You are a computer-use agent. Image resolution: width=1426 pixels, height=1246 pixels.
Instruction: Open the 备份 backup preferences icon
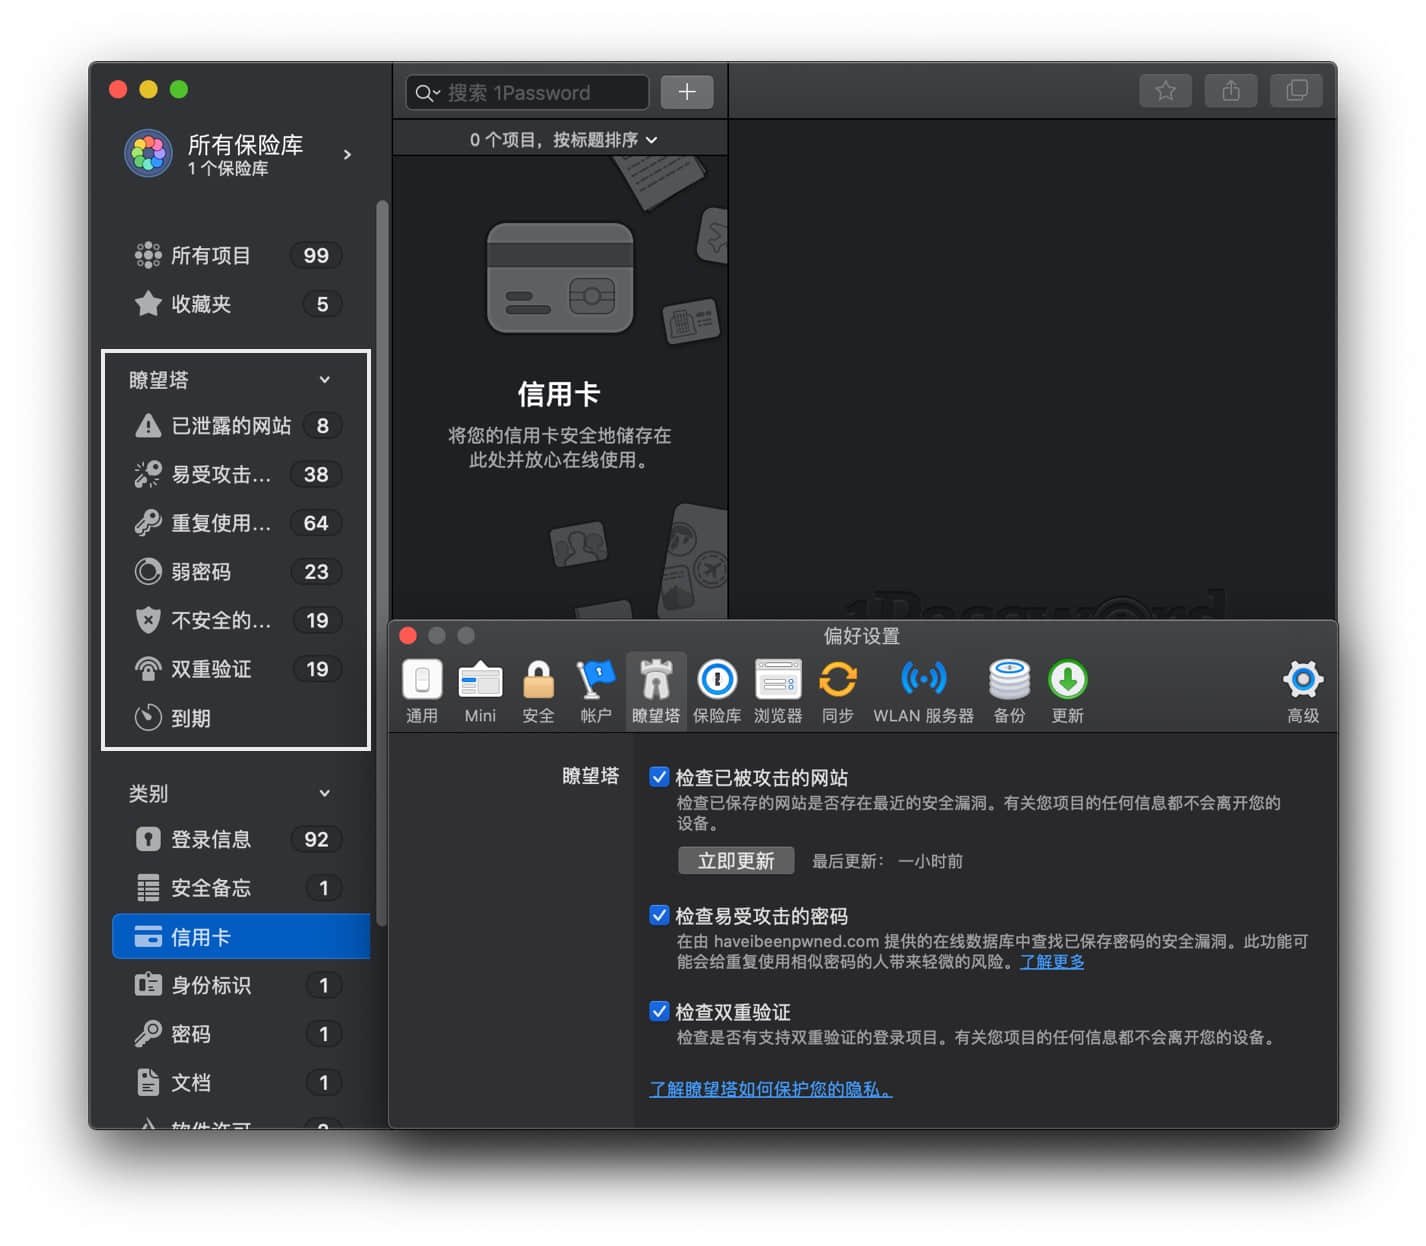[x=1009, y=690]
